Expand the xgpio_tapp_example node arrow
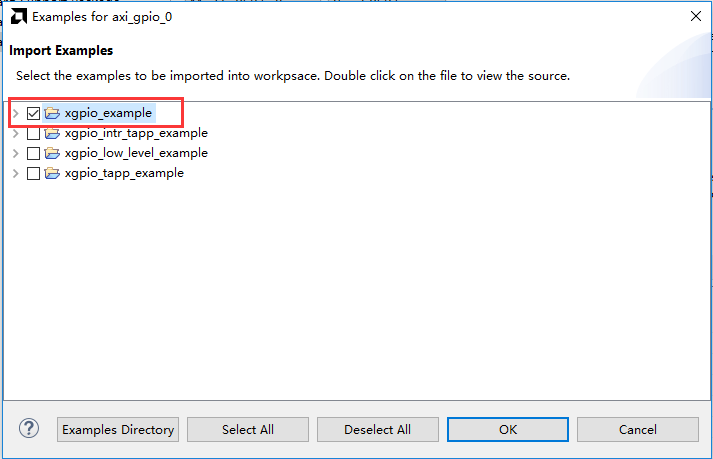The width and height of the screenshot is (713, 459). [x=15, y=173]
